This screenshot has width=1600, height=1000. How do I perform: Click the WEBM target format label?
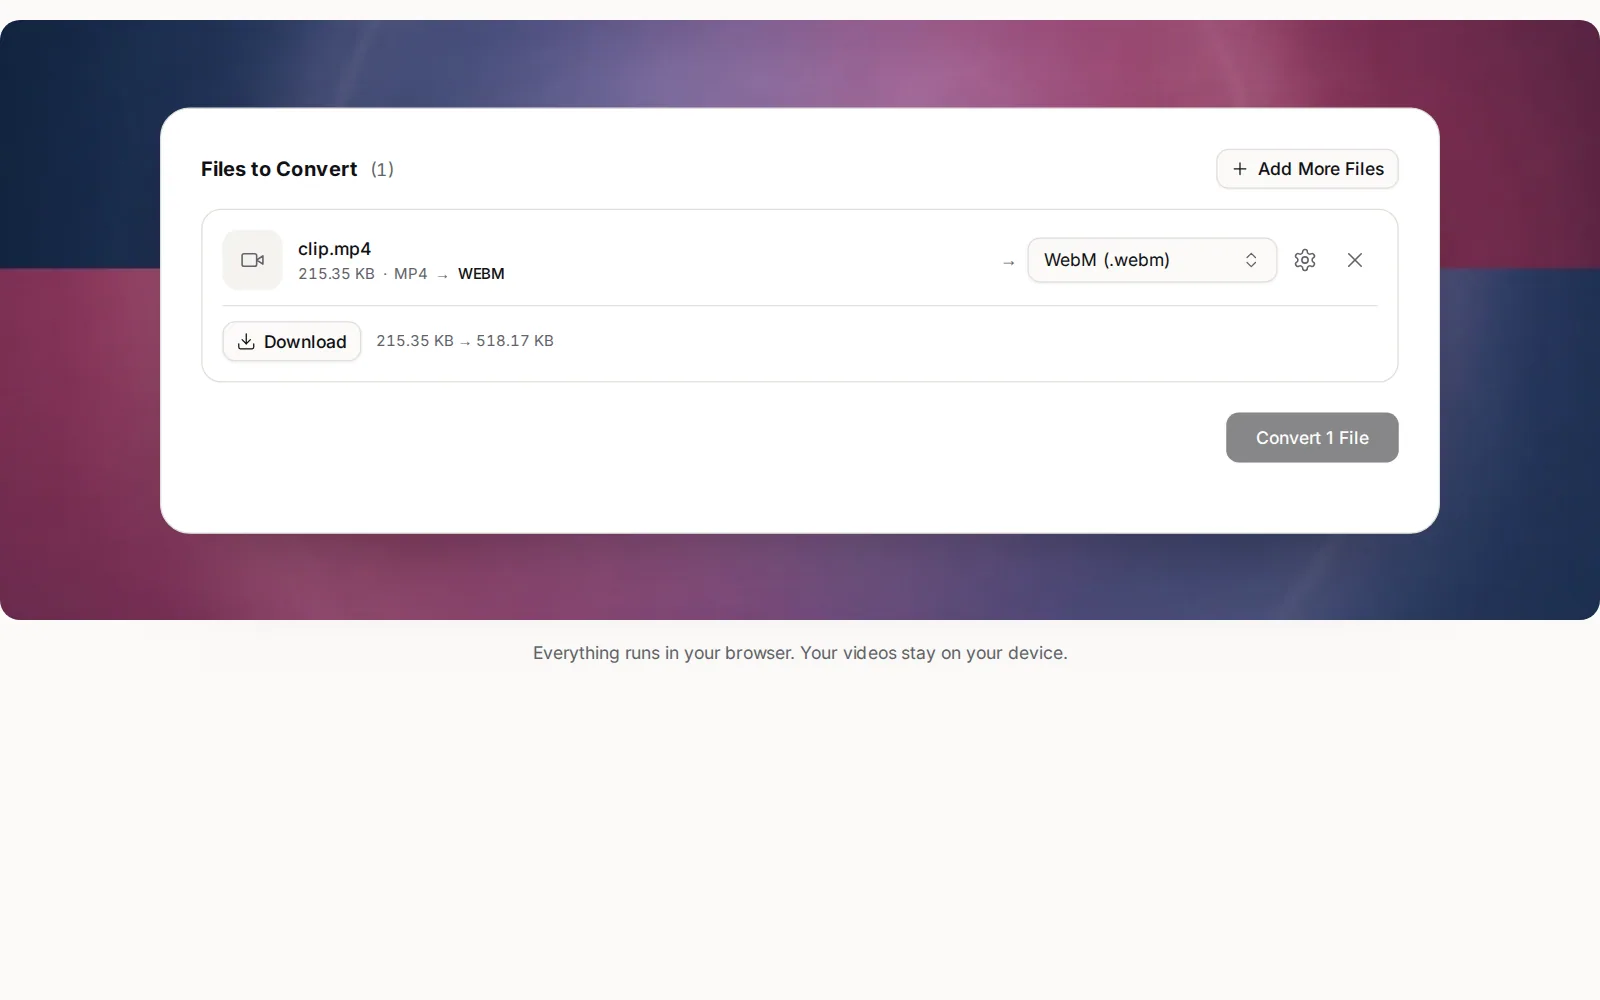[481, 274]
